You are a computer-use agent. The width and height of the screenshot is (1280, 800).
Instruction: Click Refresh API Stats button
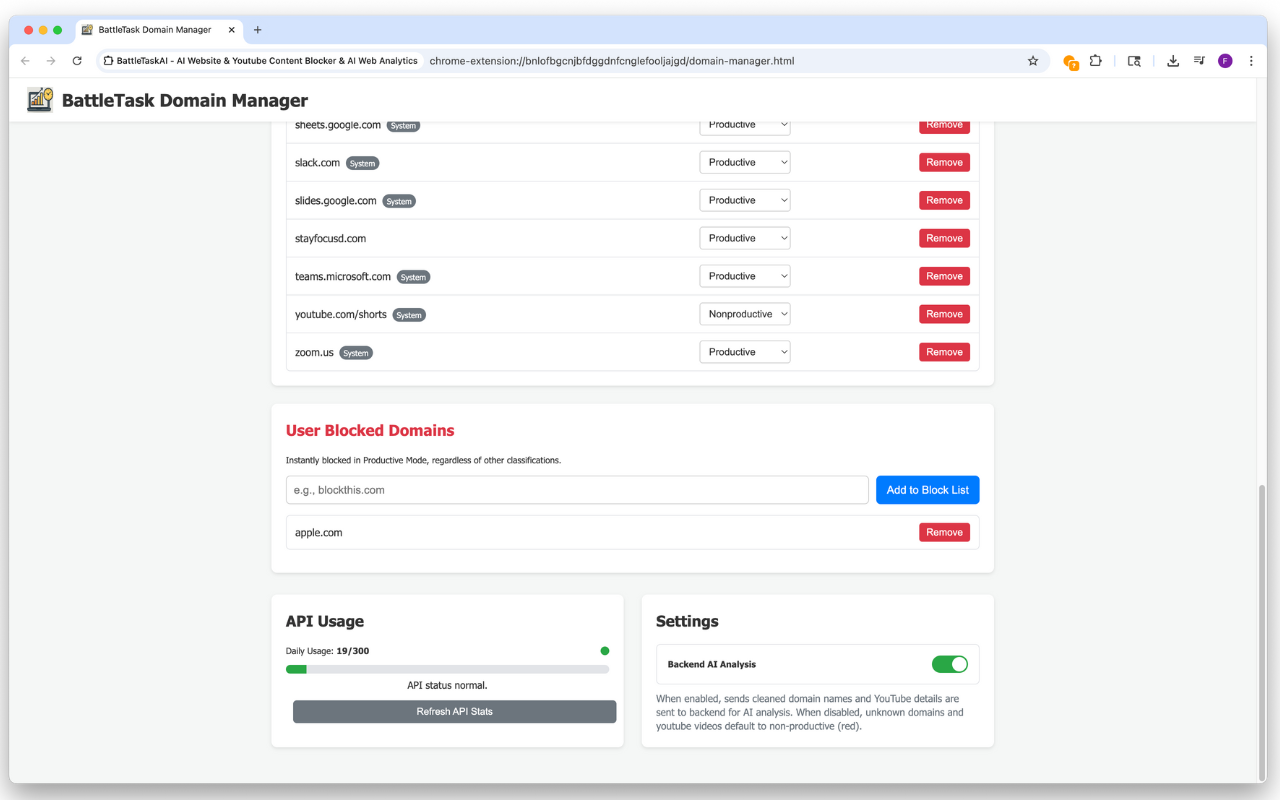[x=454, y=711]
